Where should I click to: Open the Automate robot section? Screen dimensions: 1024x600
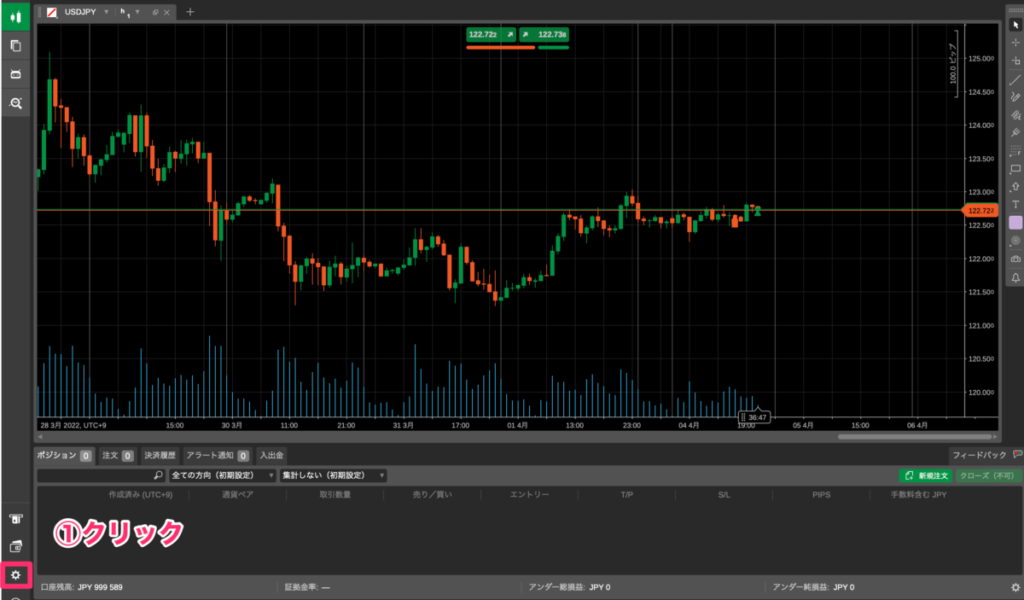coord(16,74)
